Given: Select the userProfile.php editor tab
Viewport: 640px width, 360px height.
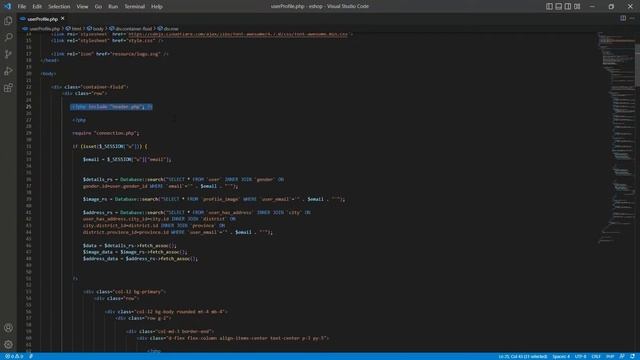Looking at the screenshot, I should coord(42,19).
